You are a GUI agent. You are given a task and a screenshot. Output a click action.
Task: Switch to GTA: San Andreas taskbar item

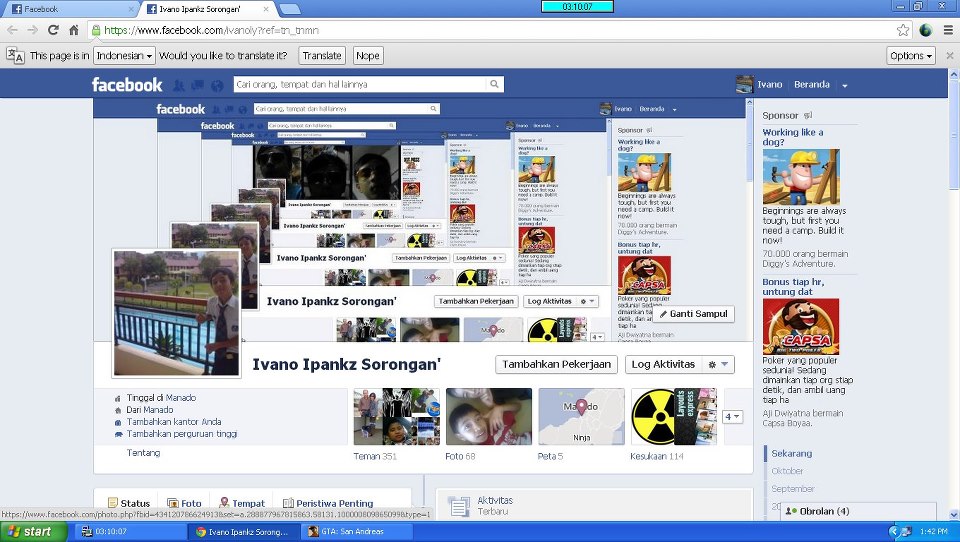[358, 532]
